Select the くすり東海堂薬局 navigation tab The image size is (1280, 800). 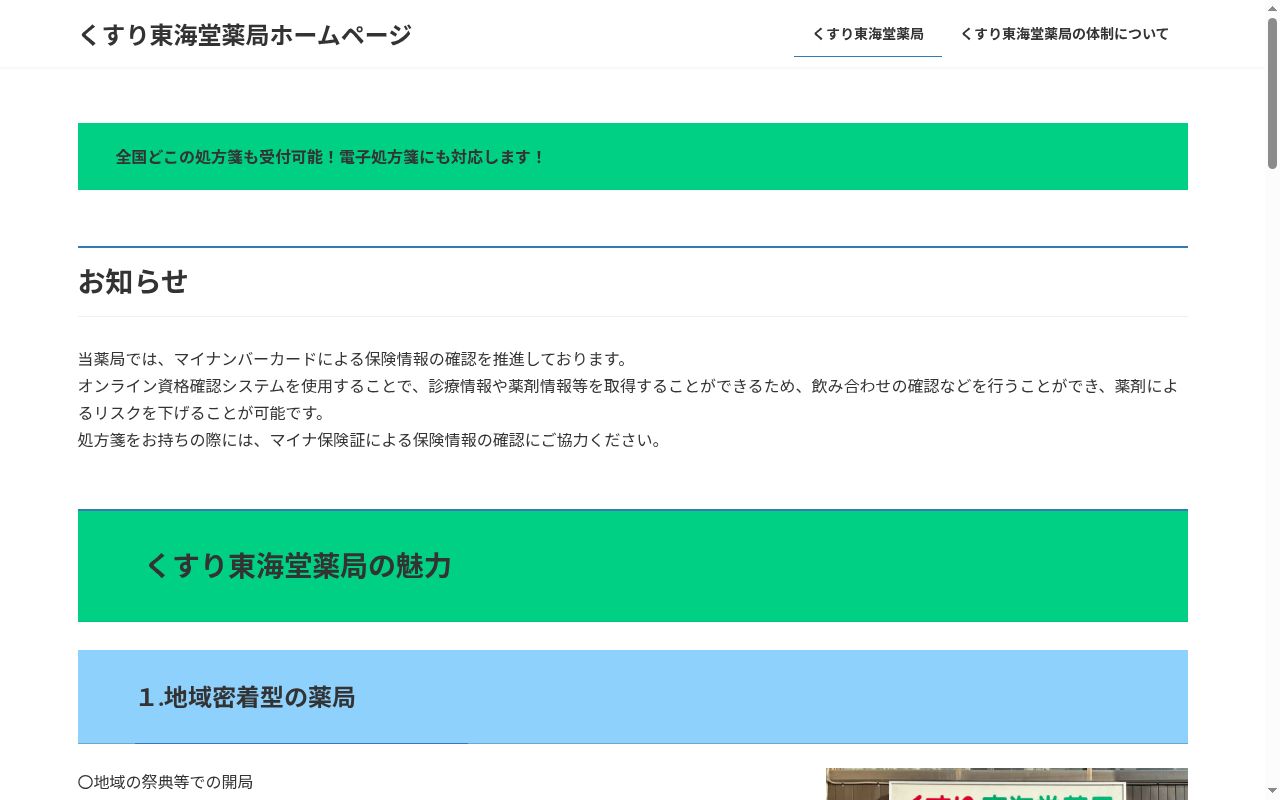pos(868,34)
